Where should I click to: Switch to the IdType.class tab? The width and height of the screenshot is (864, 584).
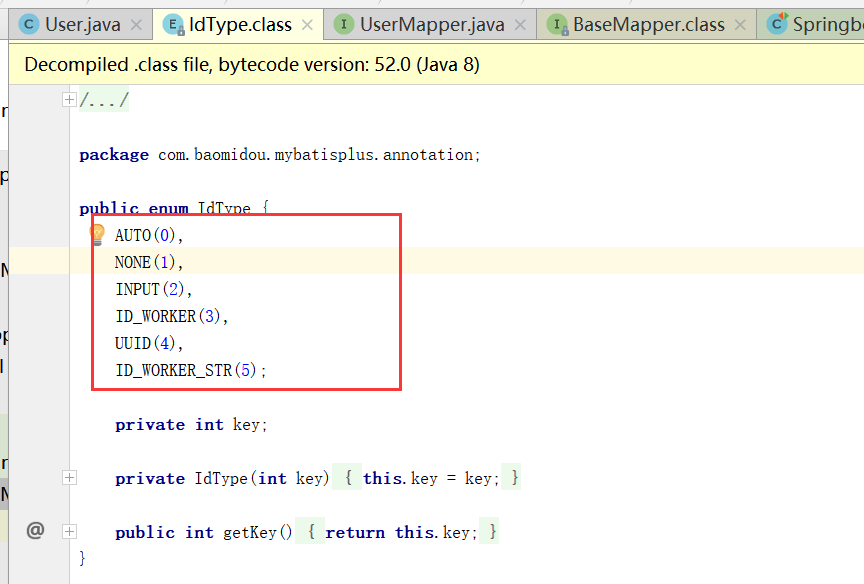[240, 25]
